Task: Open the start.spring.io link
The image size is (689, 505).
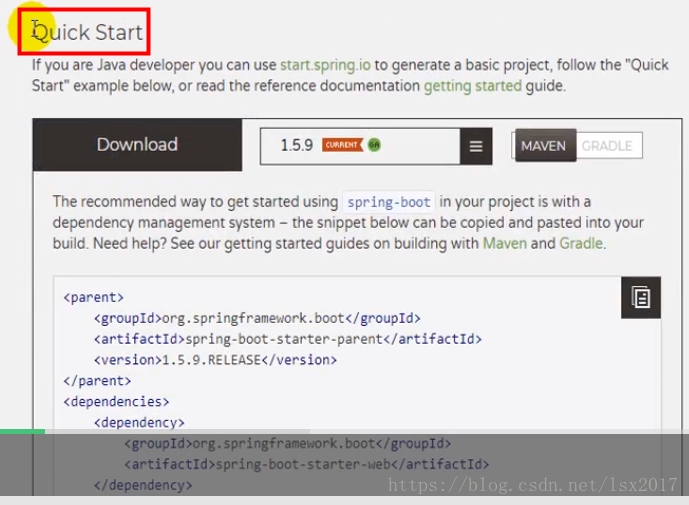Action: coord(325,65)
